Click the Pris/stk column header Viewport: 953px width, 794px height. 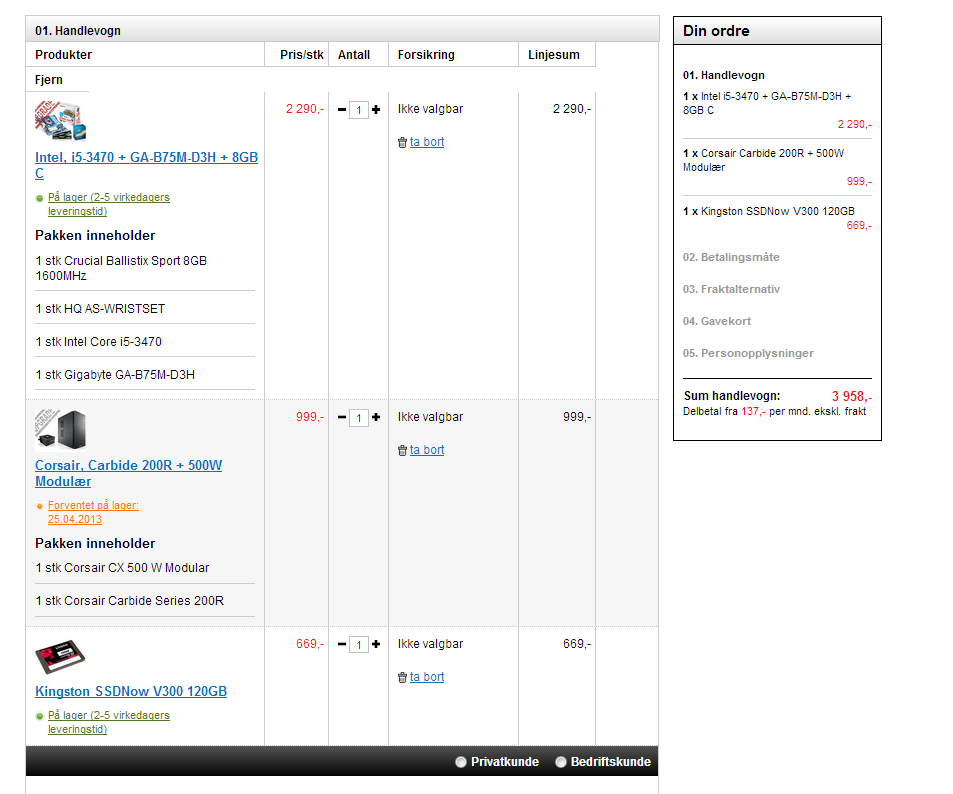click(x=301, y=55)
